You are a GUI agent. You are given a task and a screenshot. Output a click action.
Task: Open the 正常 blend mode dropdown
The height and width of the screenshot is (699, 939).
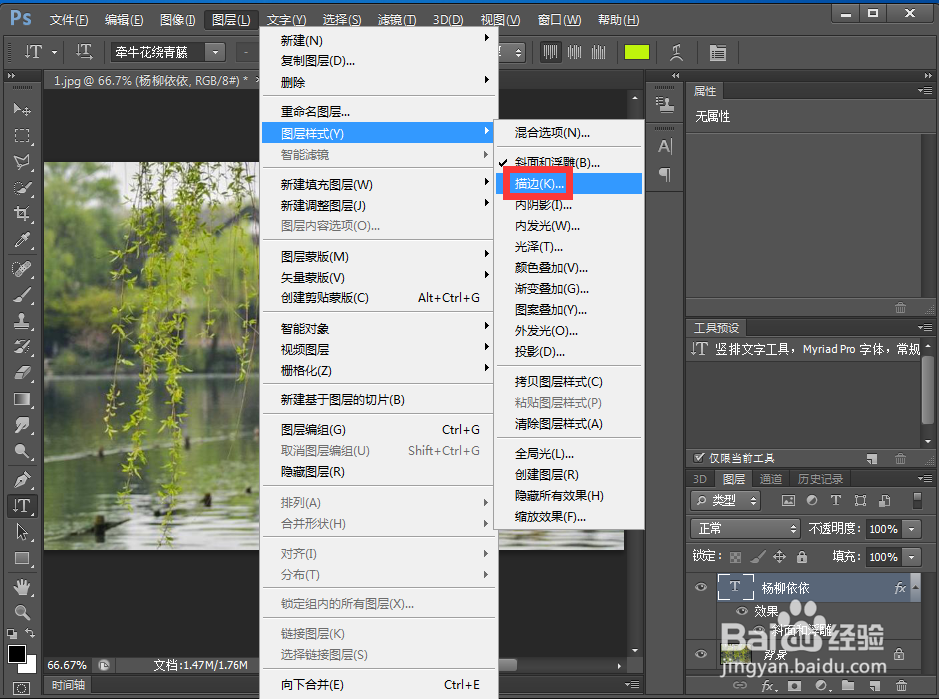(x=745, y=529)
